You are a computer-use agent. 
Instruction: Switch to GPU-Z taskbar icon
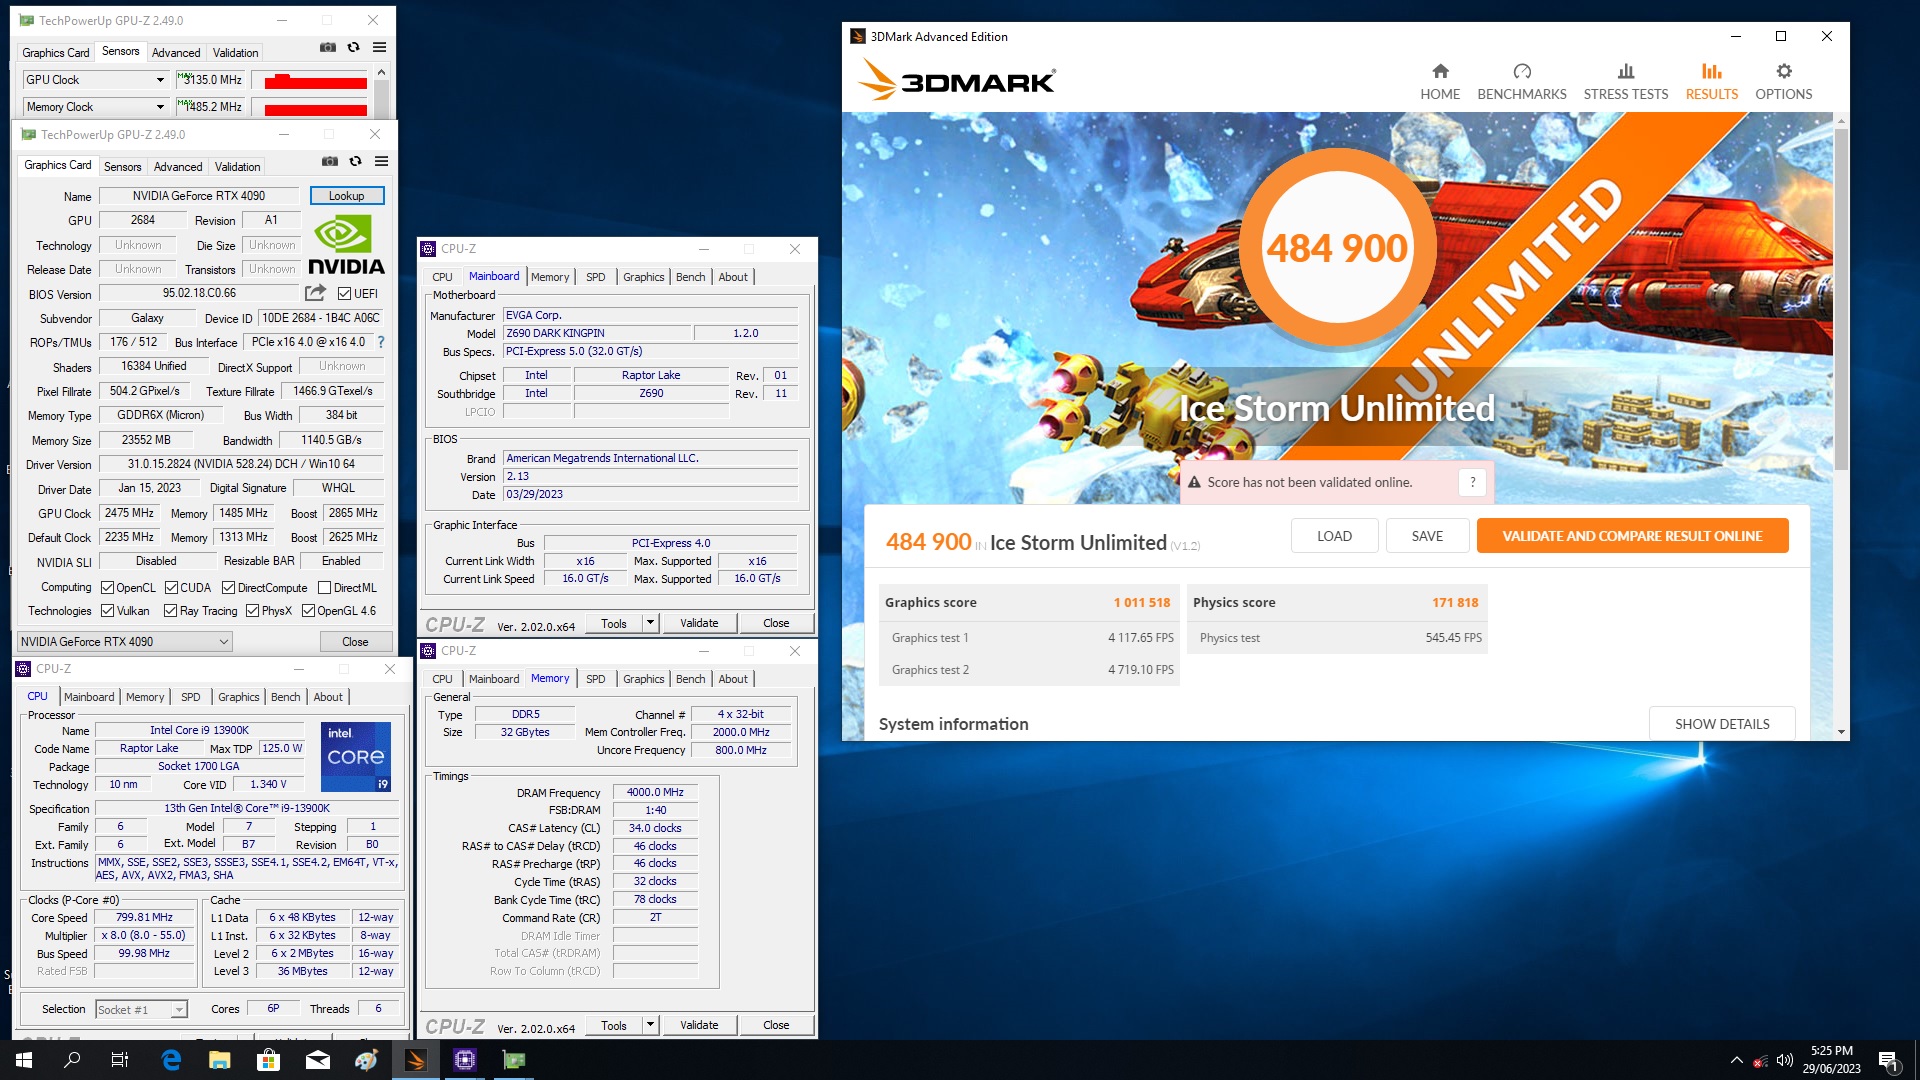click(514, 1060)
